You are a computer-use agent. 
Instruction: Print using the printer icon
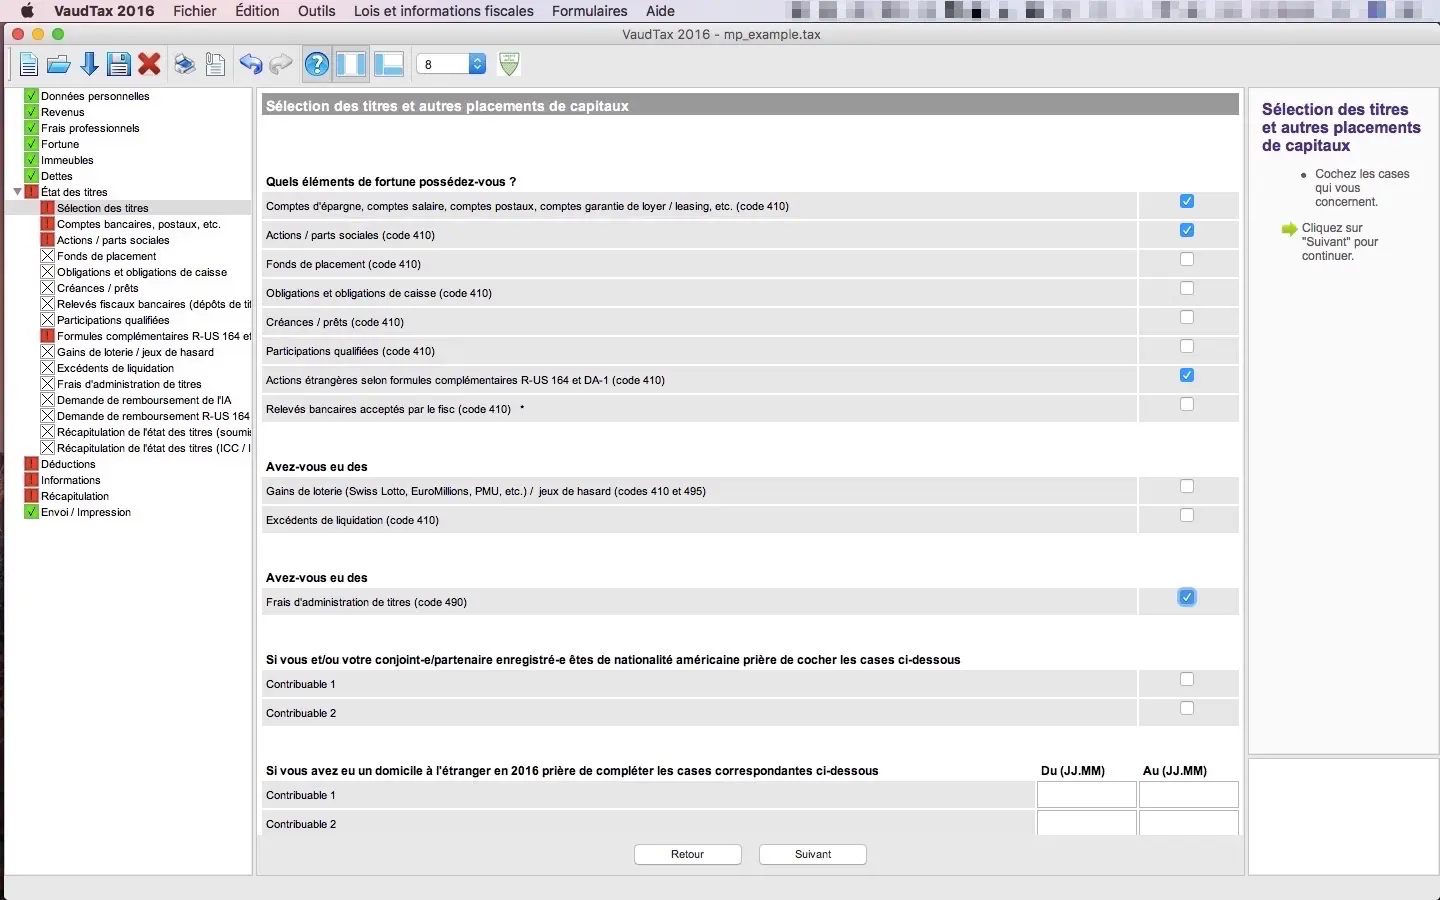185,65
